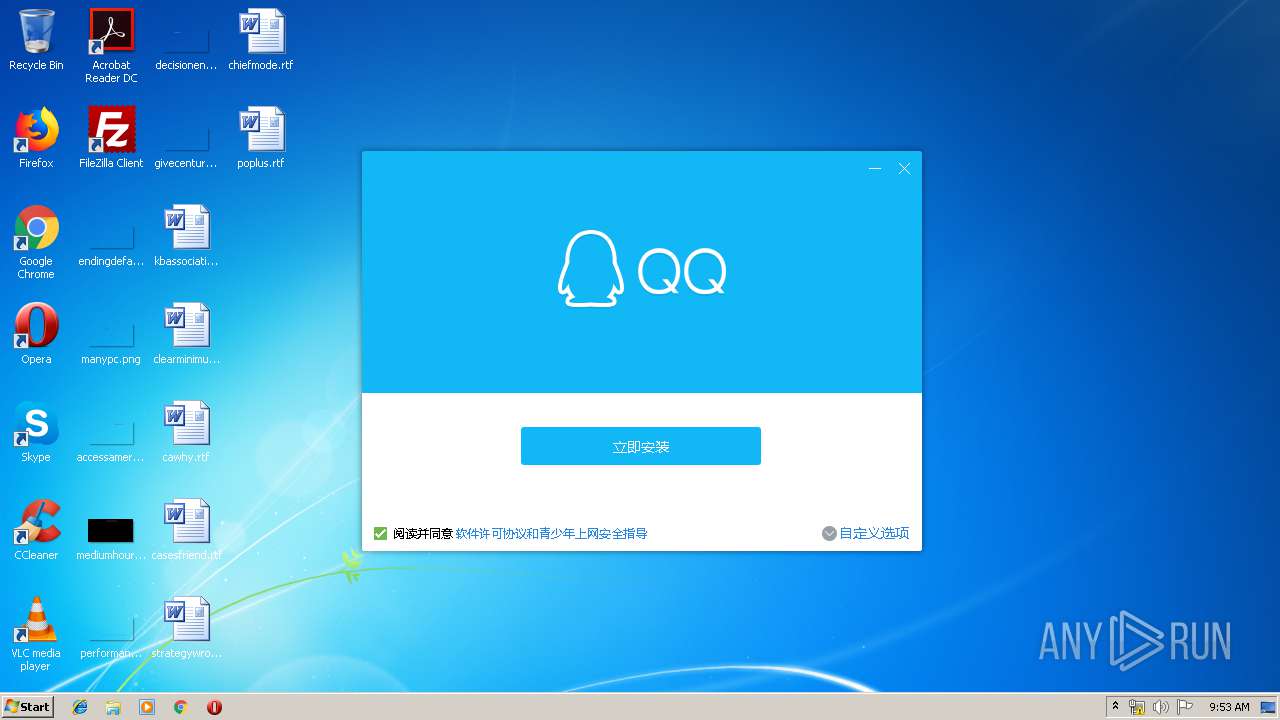Open the Action Center flag icon
Viewport: 1280px width, 720px height.
click(x=1184, y=707)
